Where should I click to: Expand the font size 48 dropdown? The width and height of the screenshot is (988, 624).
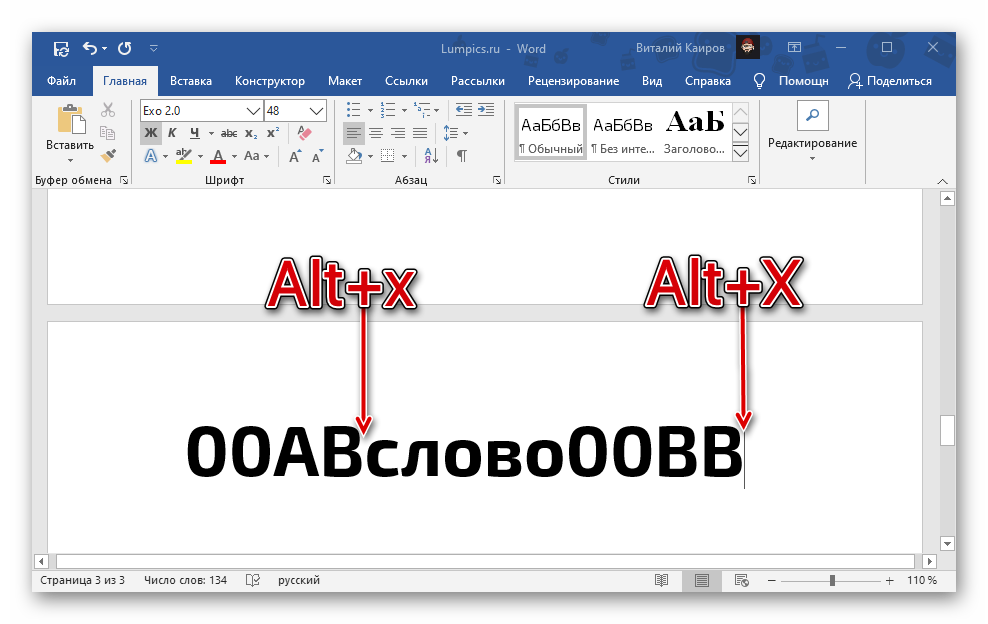tap(317, 110)
